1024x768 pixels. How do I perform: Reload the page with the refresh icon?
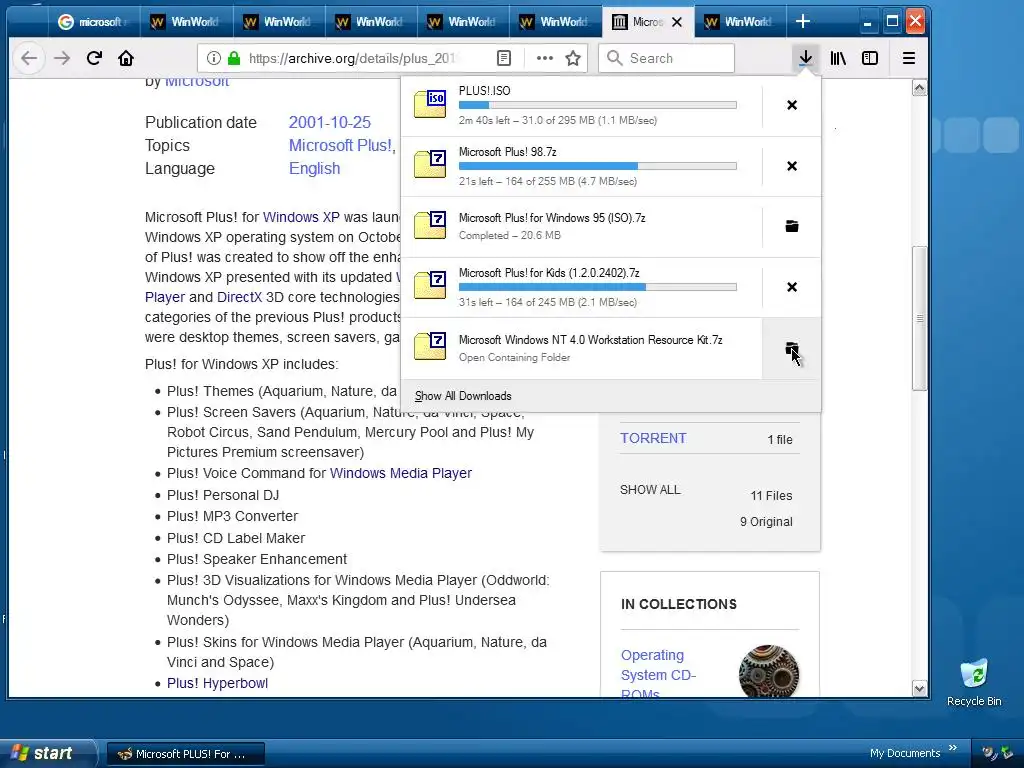[x=94, y=58]
